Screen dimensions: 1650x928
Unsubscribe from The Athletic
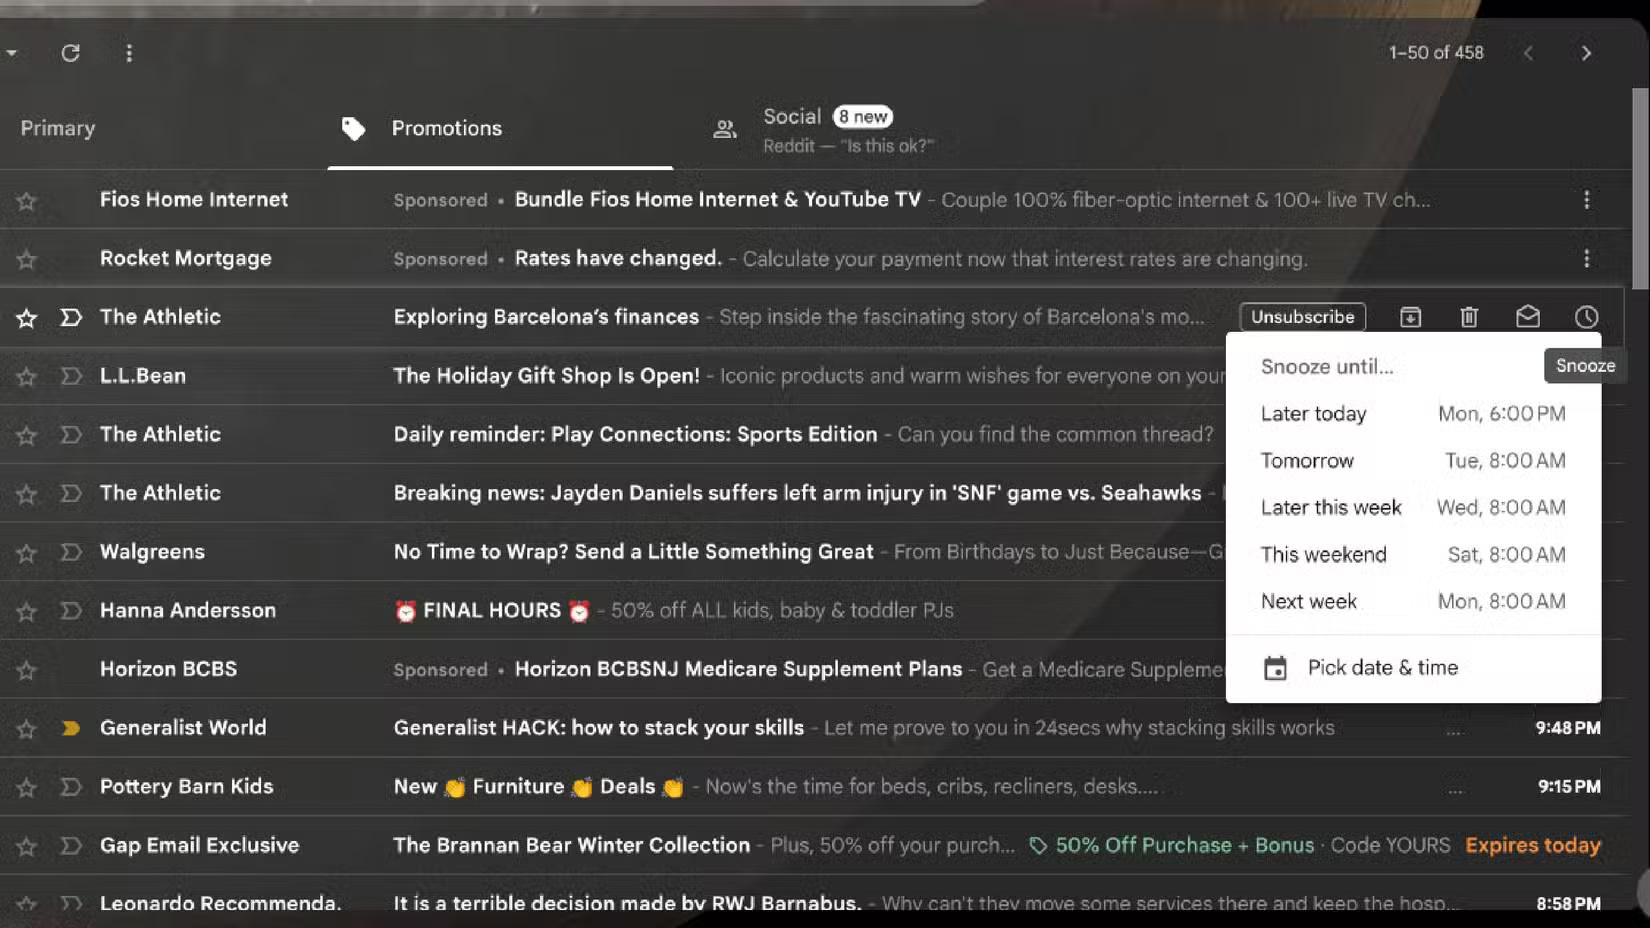pos(1301,316)
